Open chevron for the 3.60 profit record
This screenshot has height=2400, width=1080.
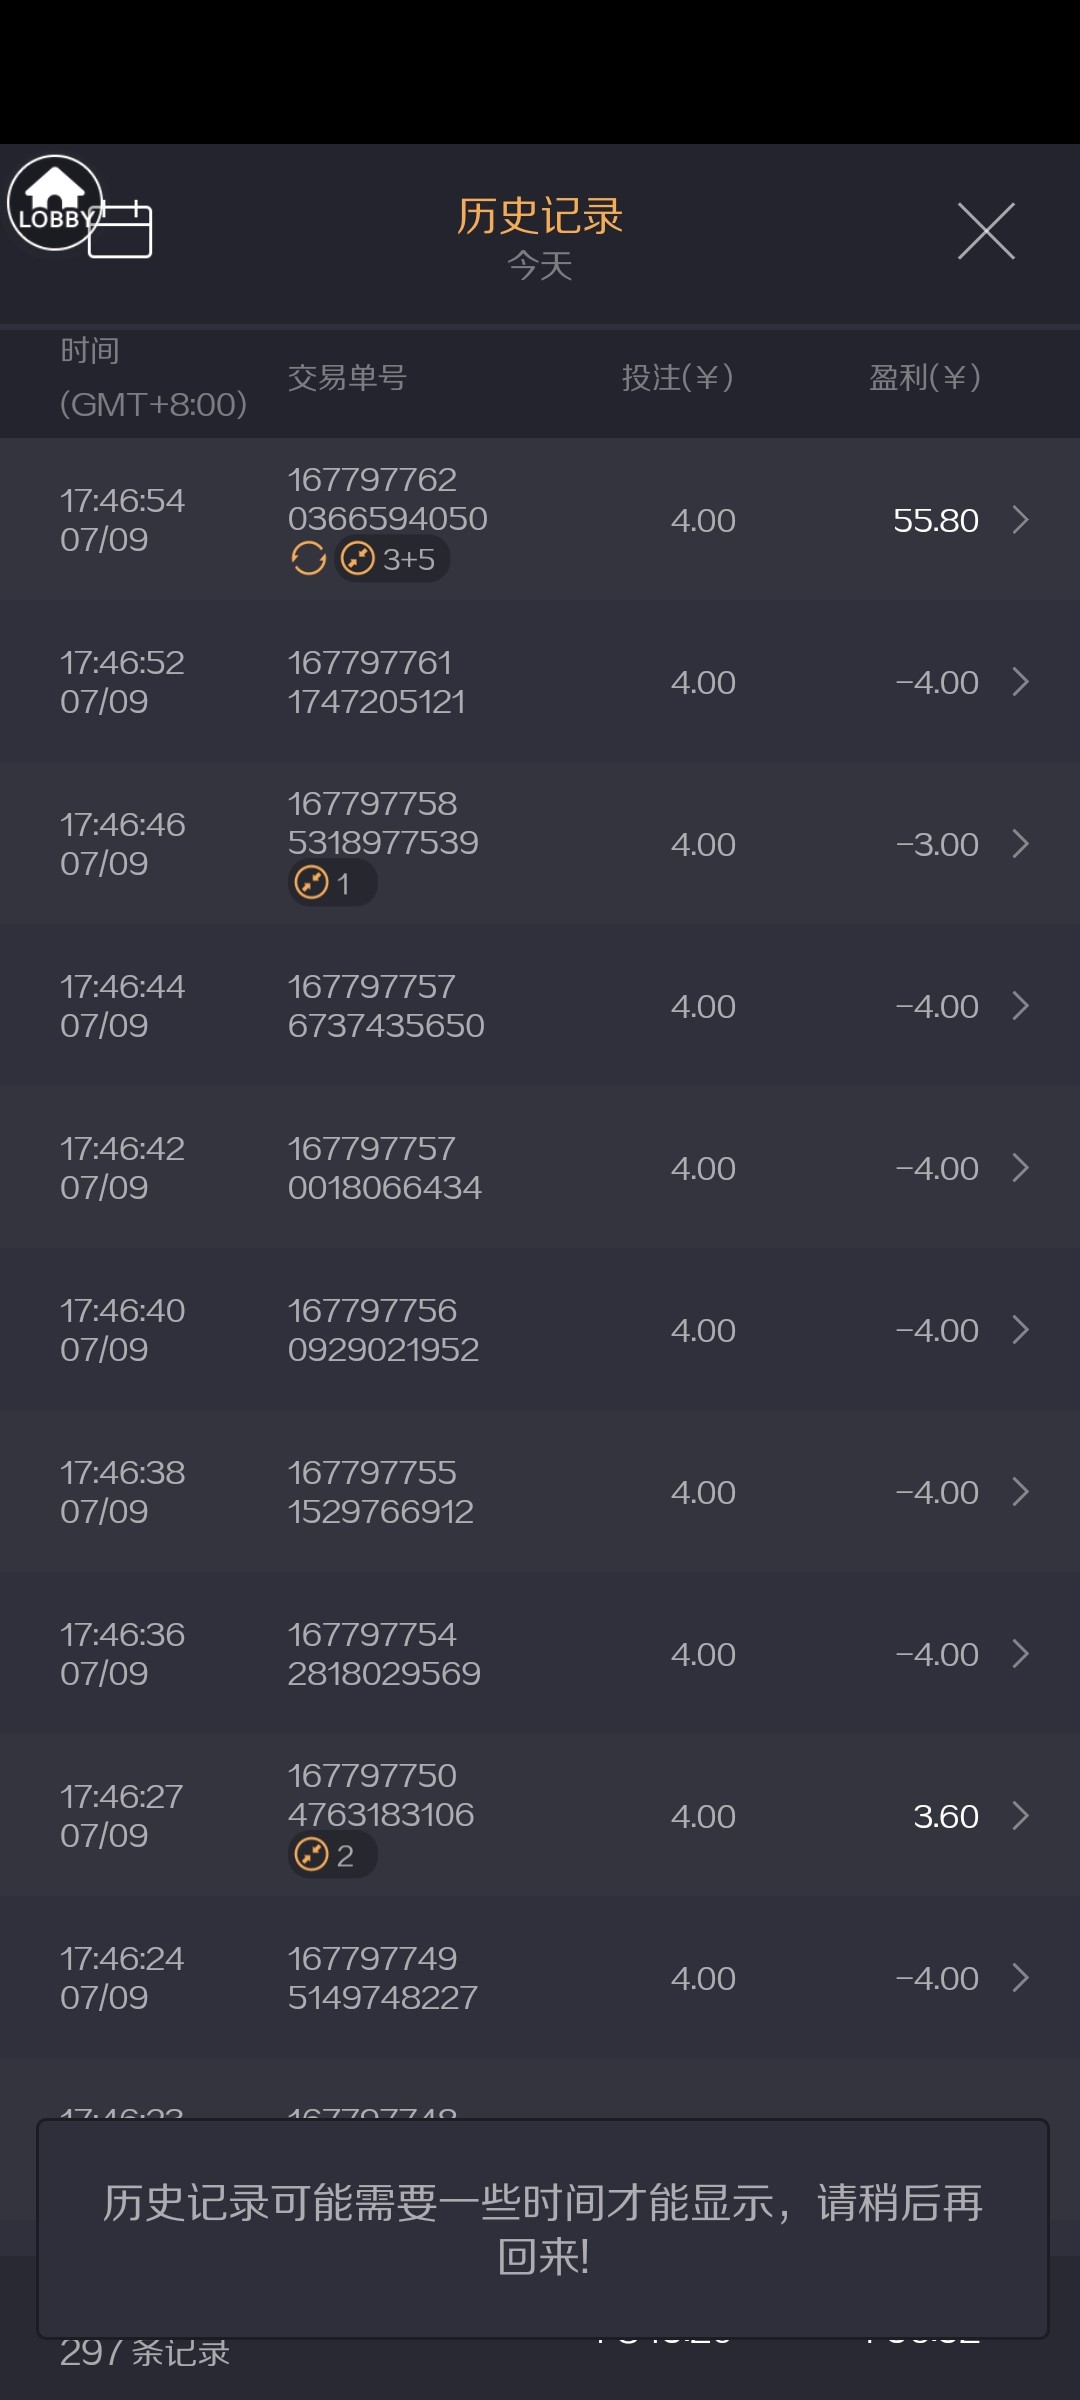click(1020, 1816)
